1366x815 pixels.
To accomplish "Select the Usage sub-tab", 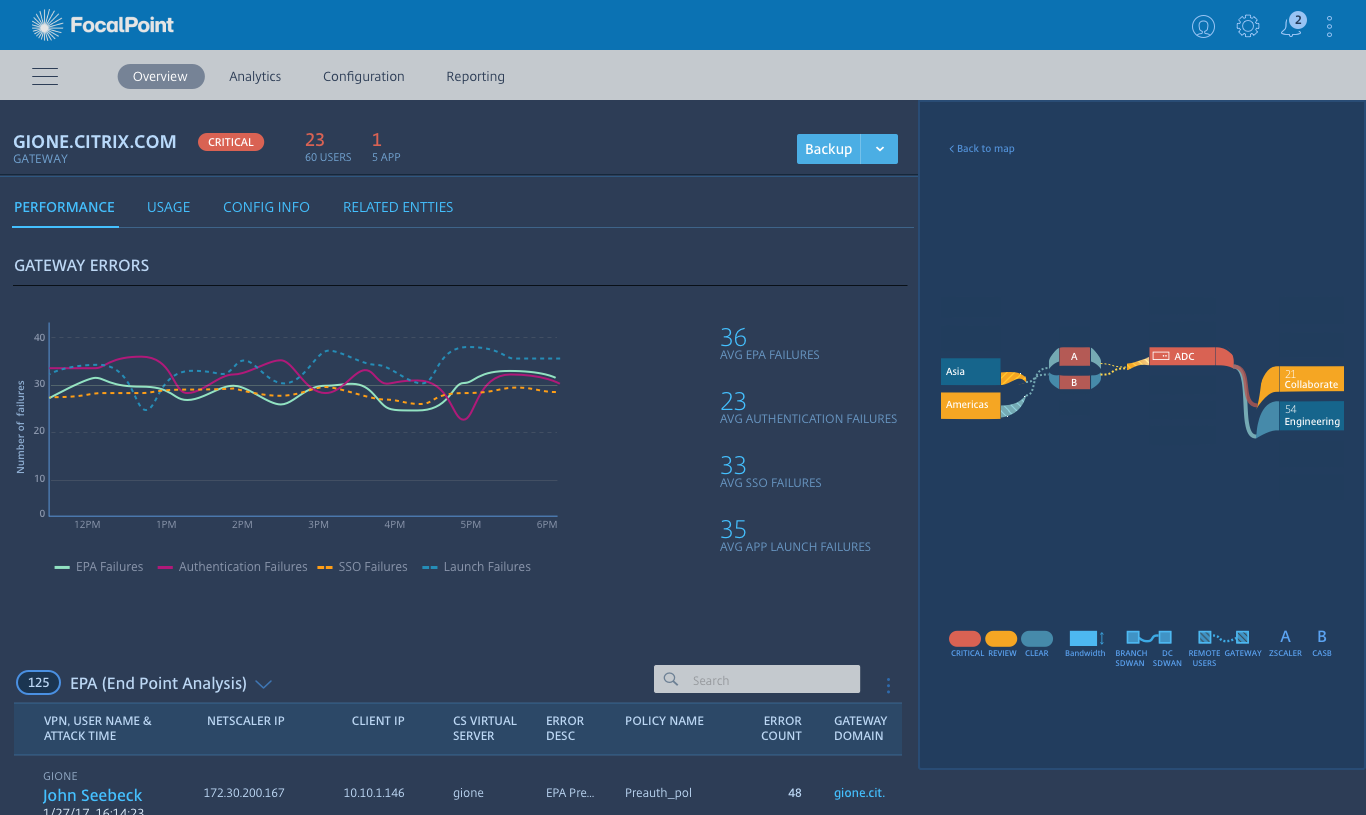I will coord(168,207).
